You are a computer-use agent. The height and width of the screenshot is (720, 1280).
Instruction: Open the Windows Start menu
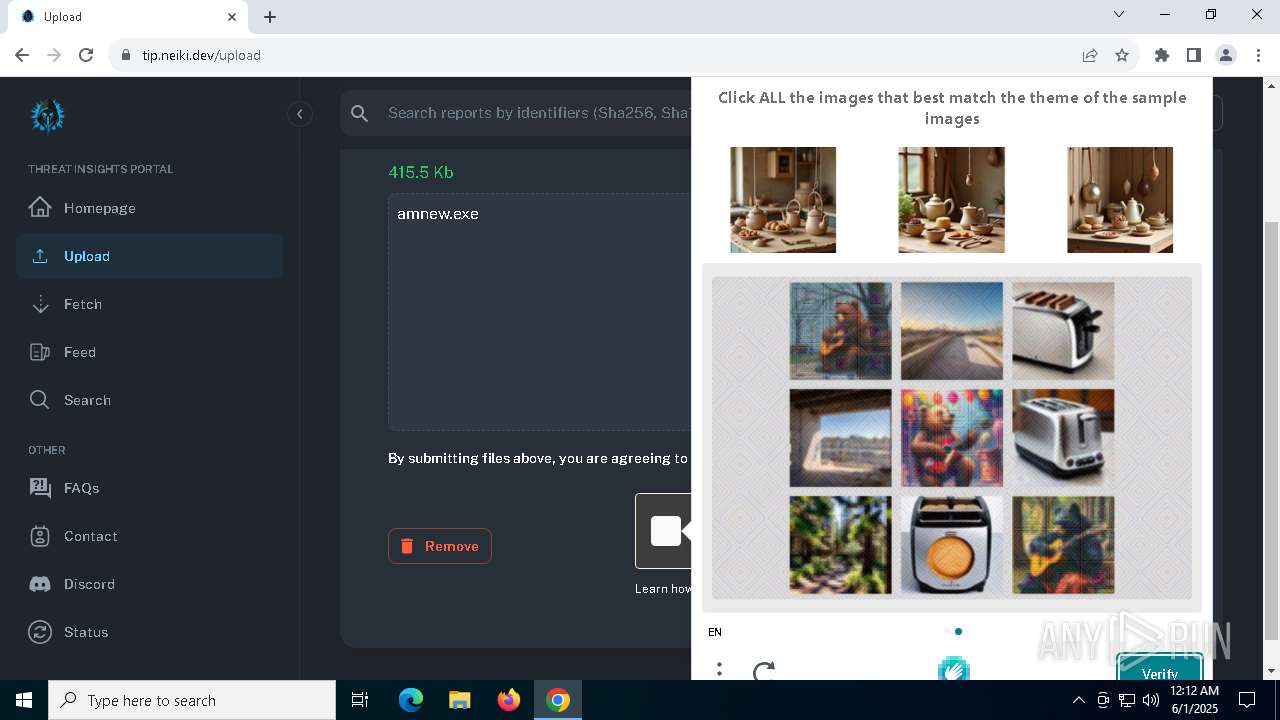tap(24, 700)
